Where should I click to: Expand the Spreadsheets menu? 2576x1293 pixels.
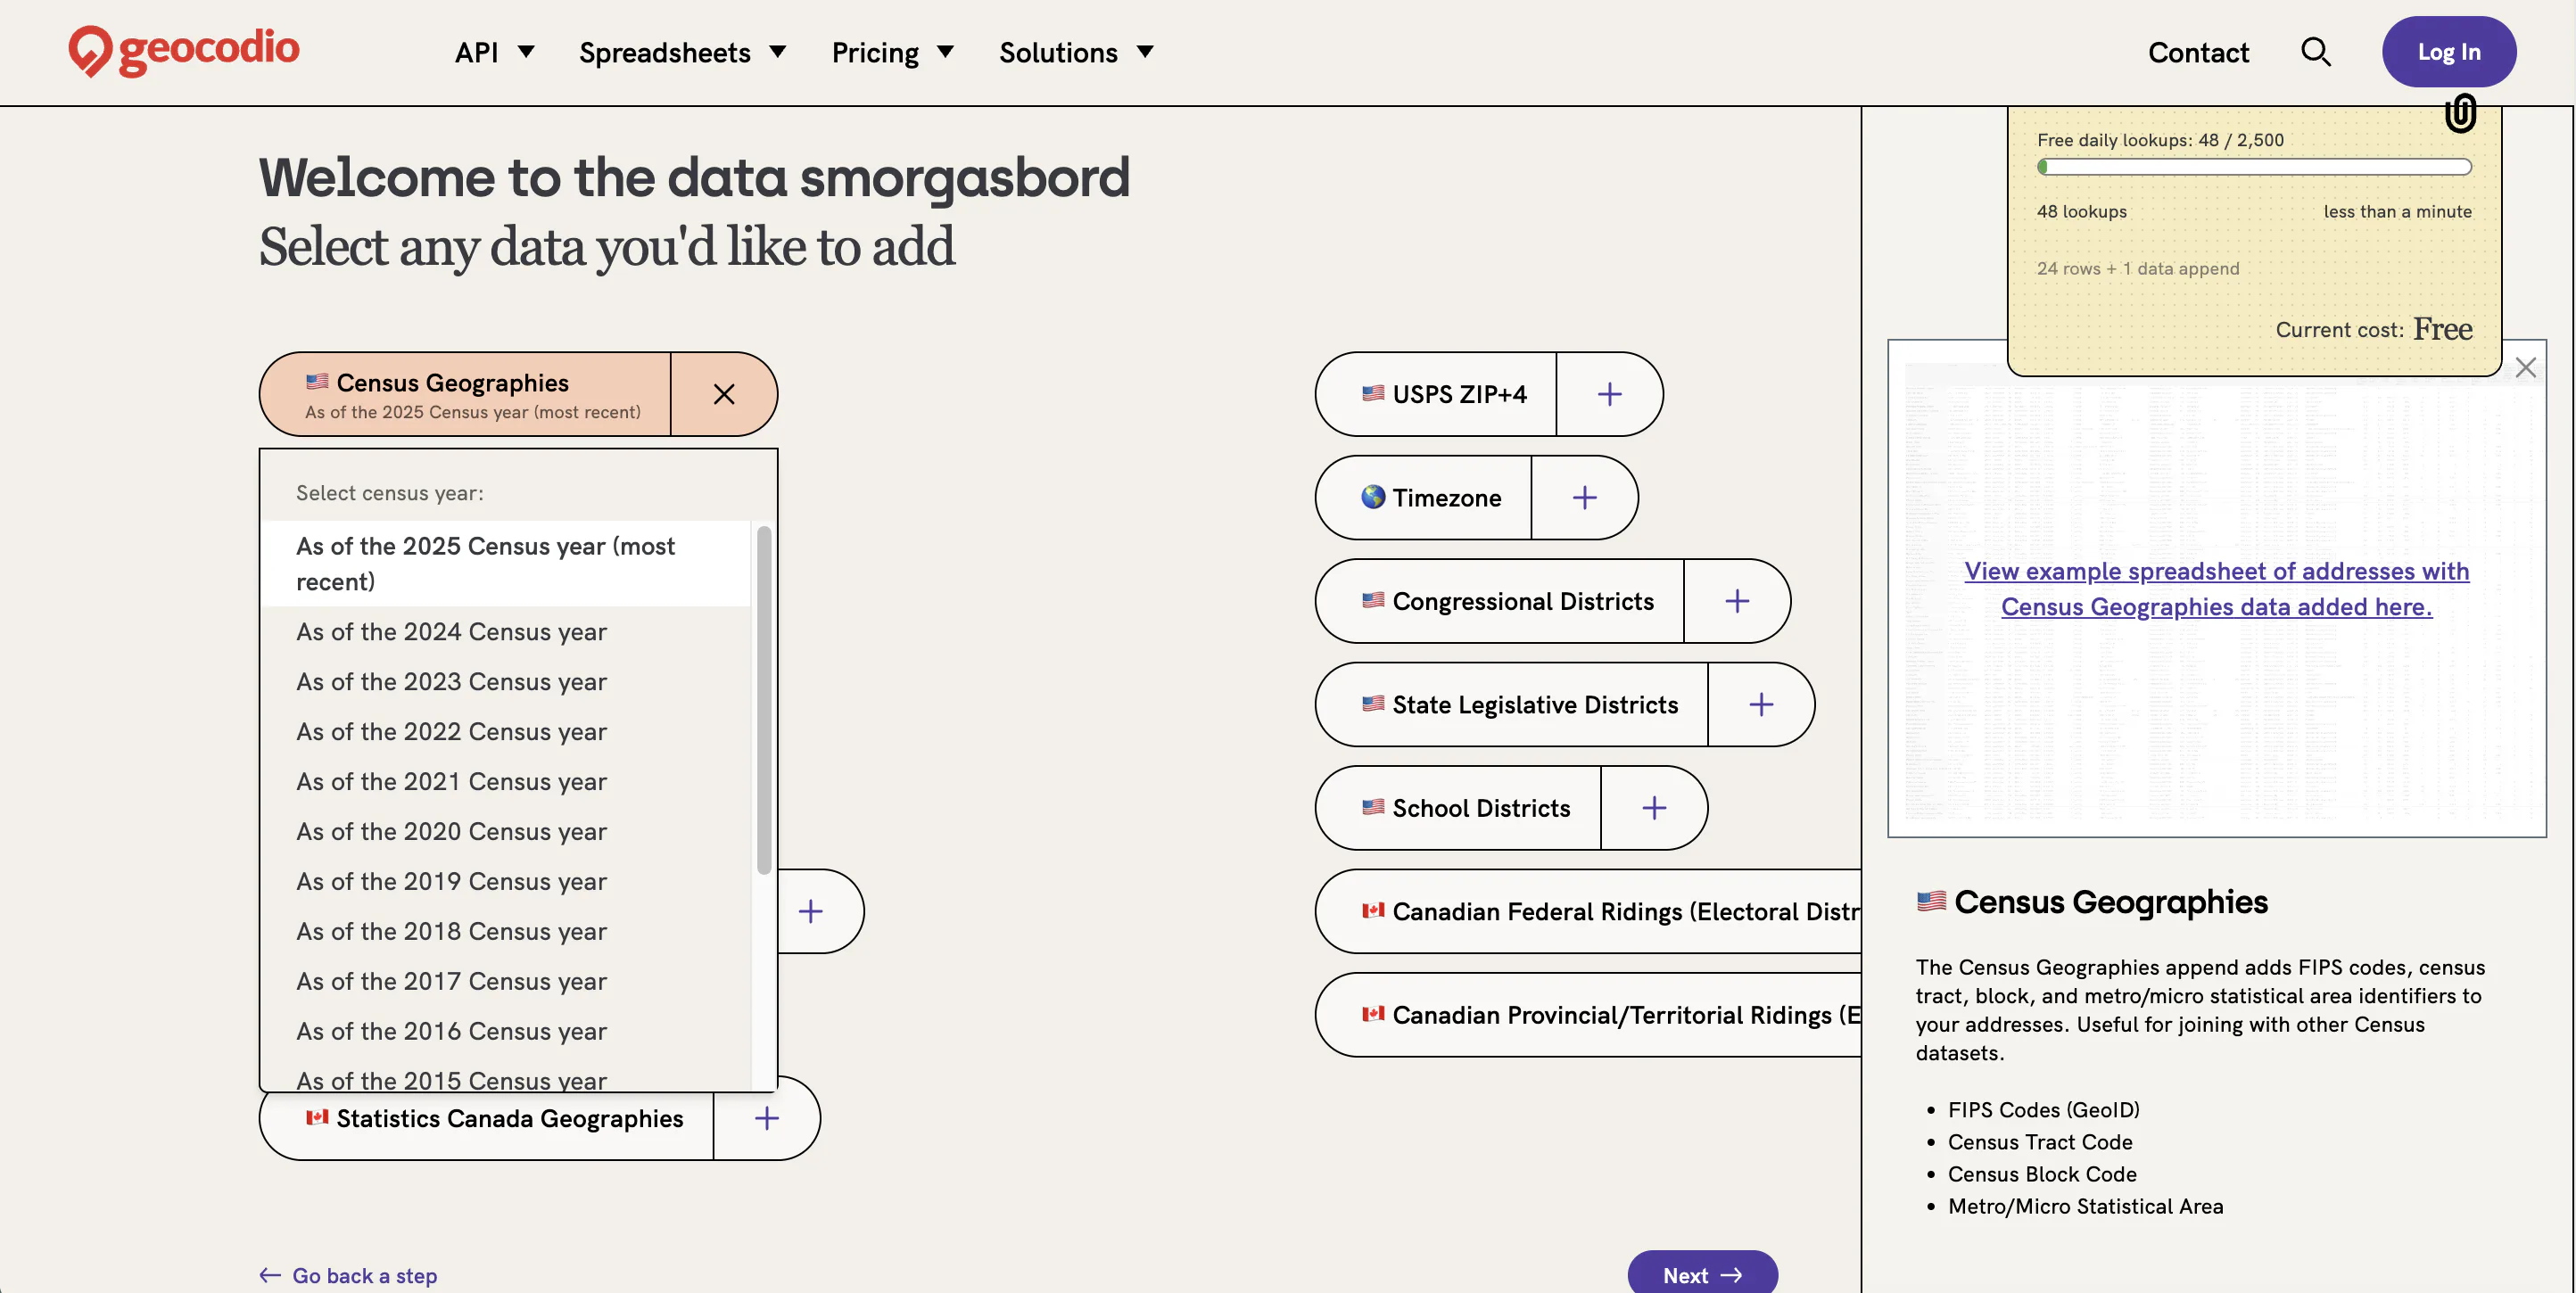point(683,52)
